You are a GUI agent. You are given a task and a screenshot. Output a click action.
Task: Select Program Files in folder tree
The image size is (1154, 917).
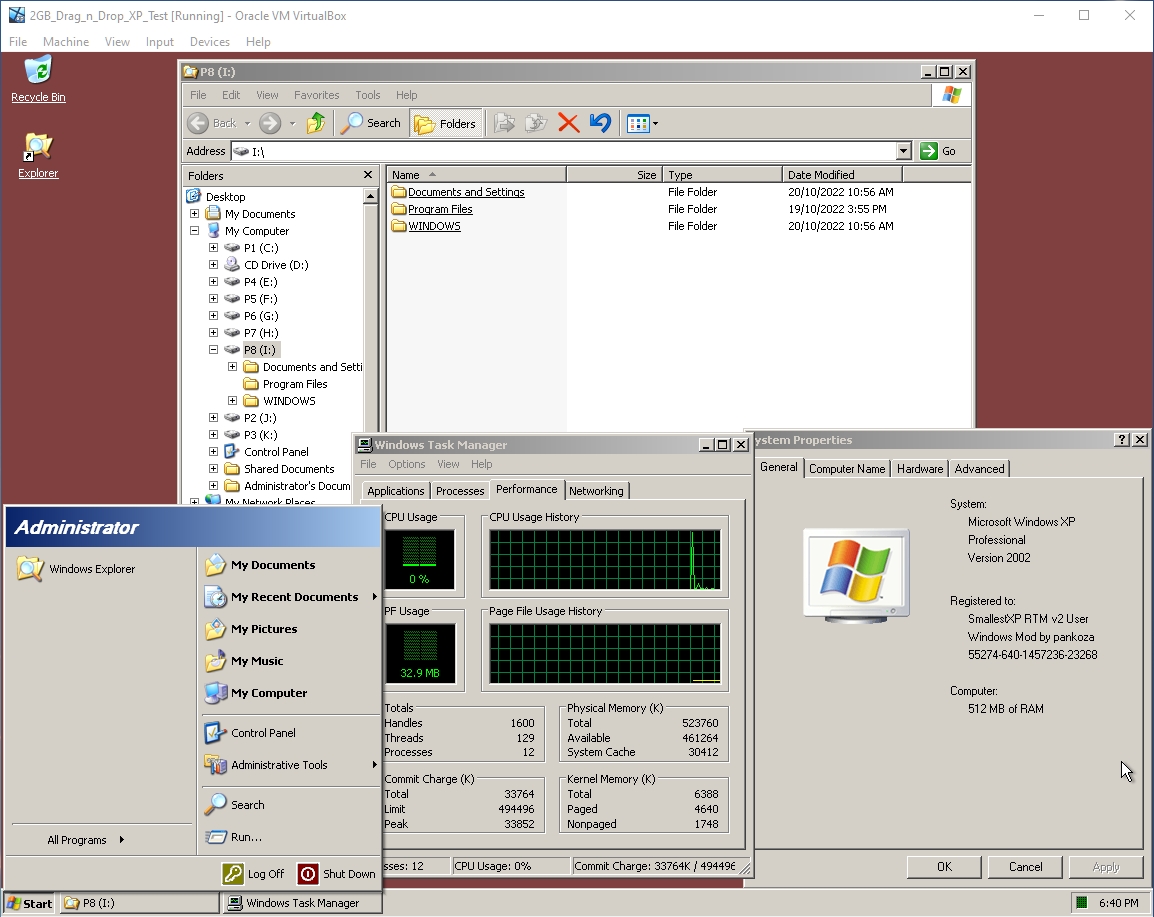pos(294,383)
